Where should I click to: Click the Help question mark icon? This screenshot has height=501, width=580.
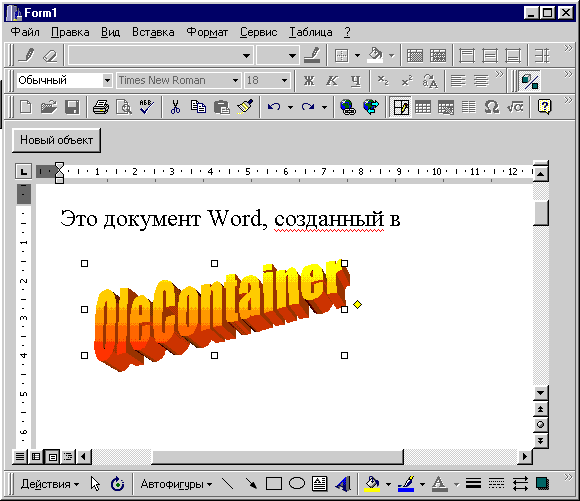pos(544,107)
